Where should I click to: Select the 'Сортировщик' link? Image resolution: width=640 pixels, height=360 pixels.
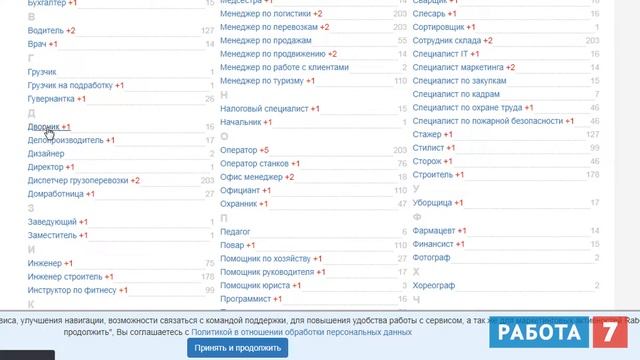click(438, 27)
